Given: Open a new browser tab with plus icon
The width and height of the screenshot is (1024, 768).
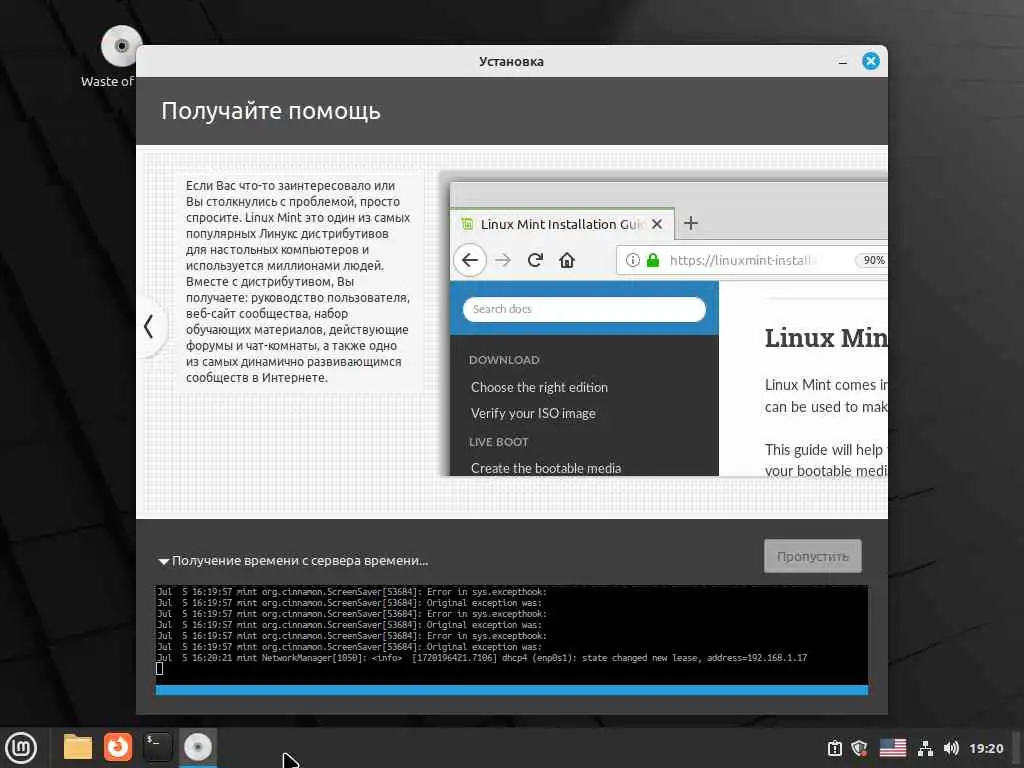Looking at the screenshot, I should click(691, 223).
